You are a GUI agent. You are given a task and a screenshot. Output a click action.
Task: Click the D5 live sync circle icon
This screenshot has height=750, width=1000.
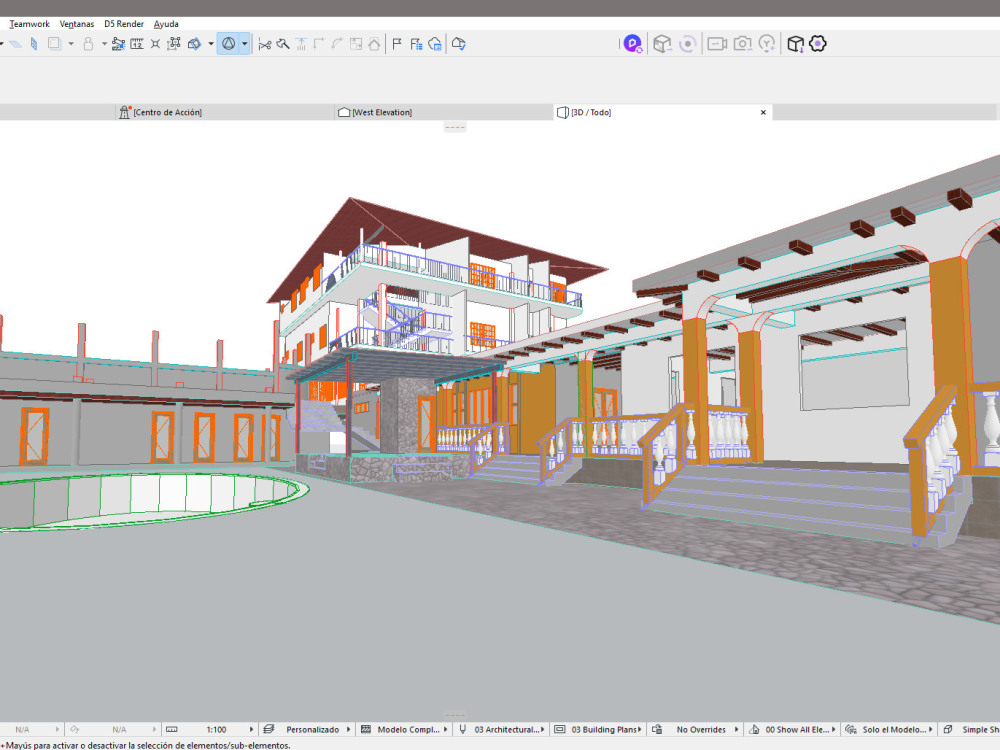tap(688, 44)
